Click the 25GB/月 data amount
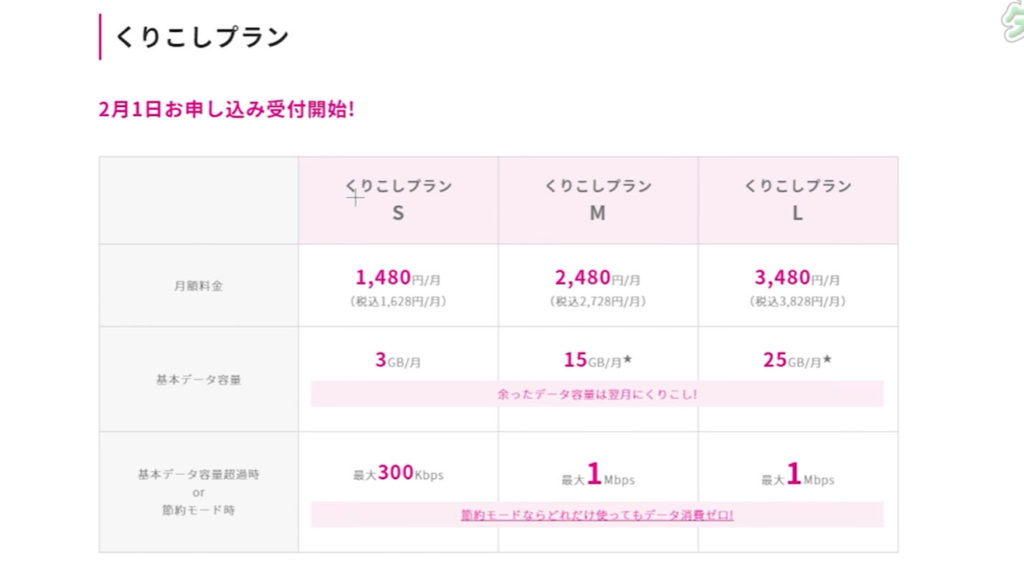 pyautogui.click(x=797, y=360)
